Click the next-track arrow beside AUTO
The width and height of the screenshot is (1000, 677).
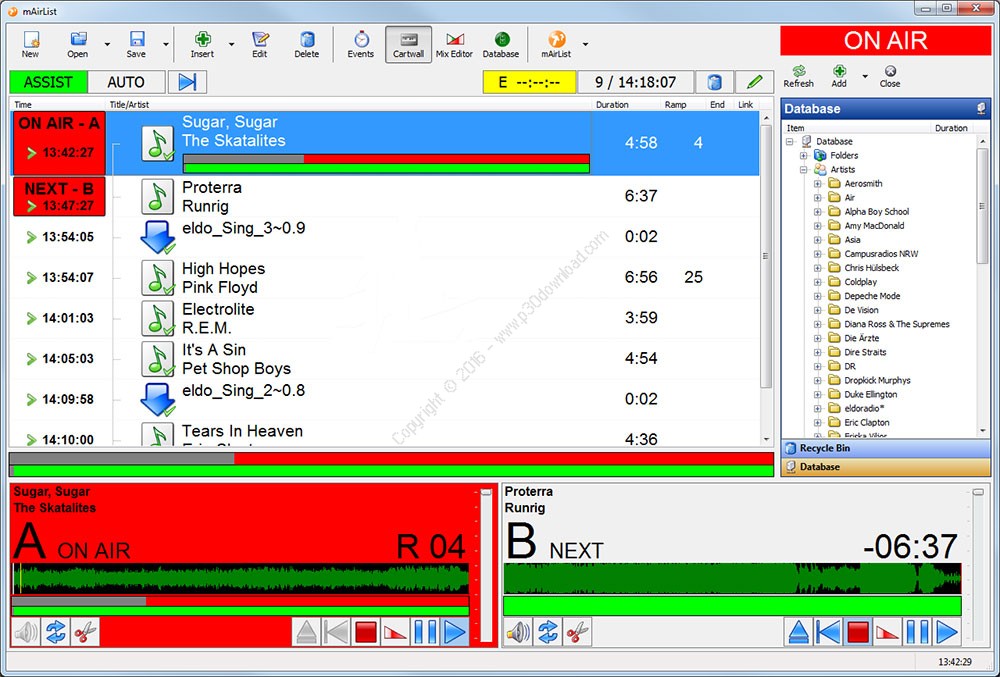[x=187, y=82]
